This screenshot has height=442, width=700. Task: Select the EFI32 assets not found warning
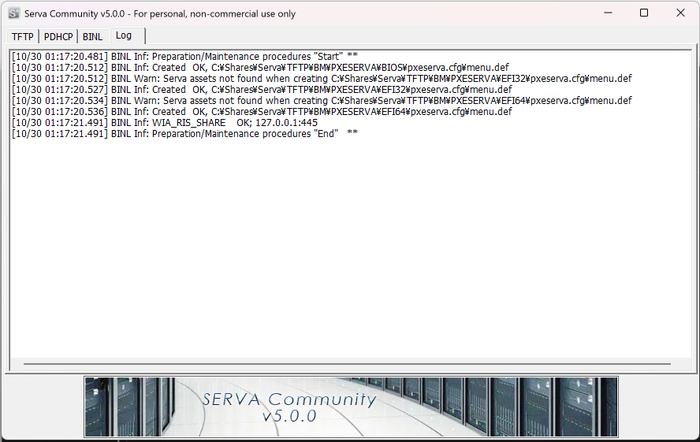(320, 78)
